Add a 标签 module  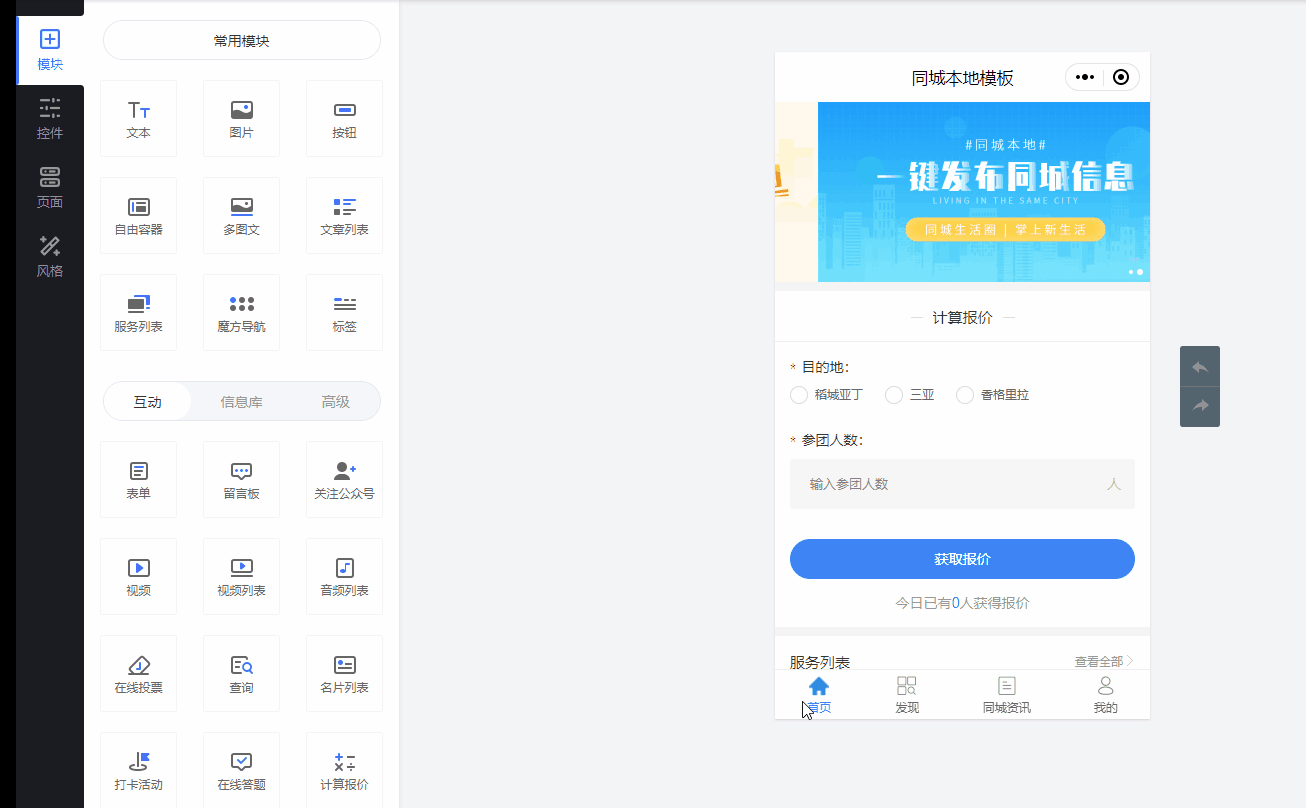(x=344, y=313)
